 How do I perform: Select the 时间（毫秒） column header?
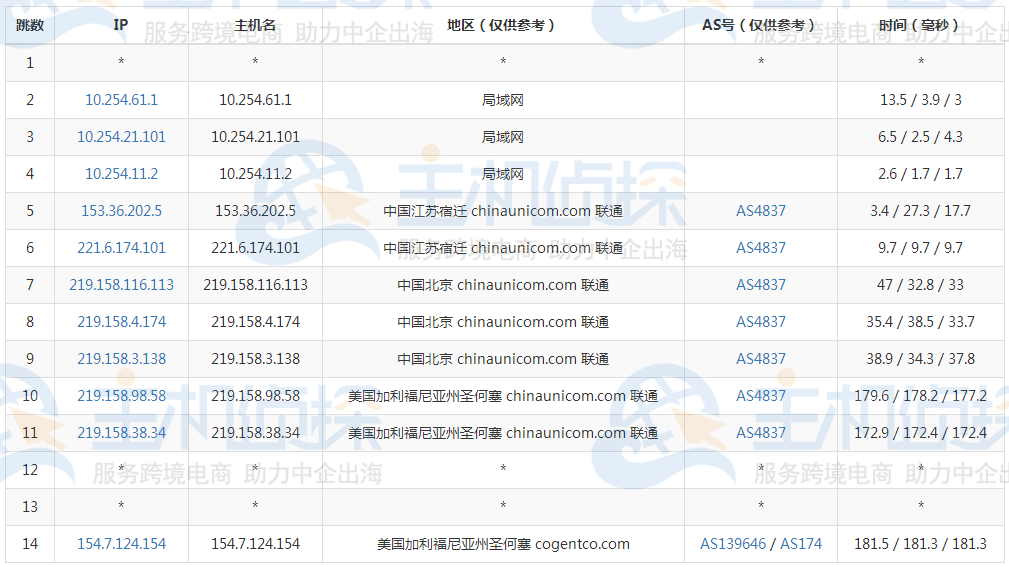pos(921,26)
